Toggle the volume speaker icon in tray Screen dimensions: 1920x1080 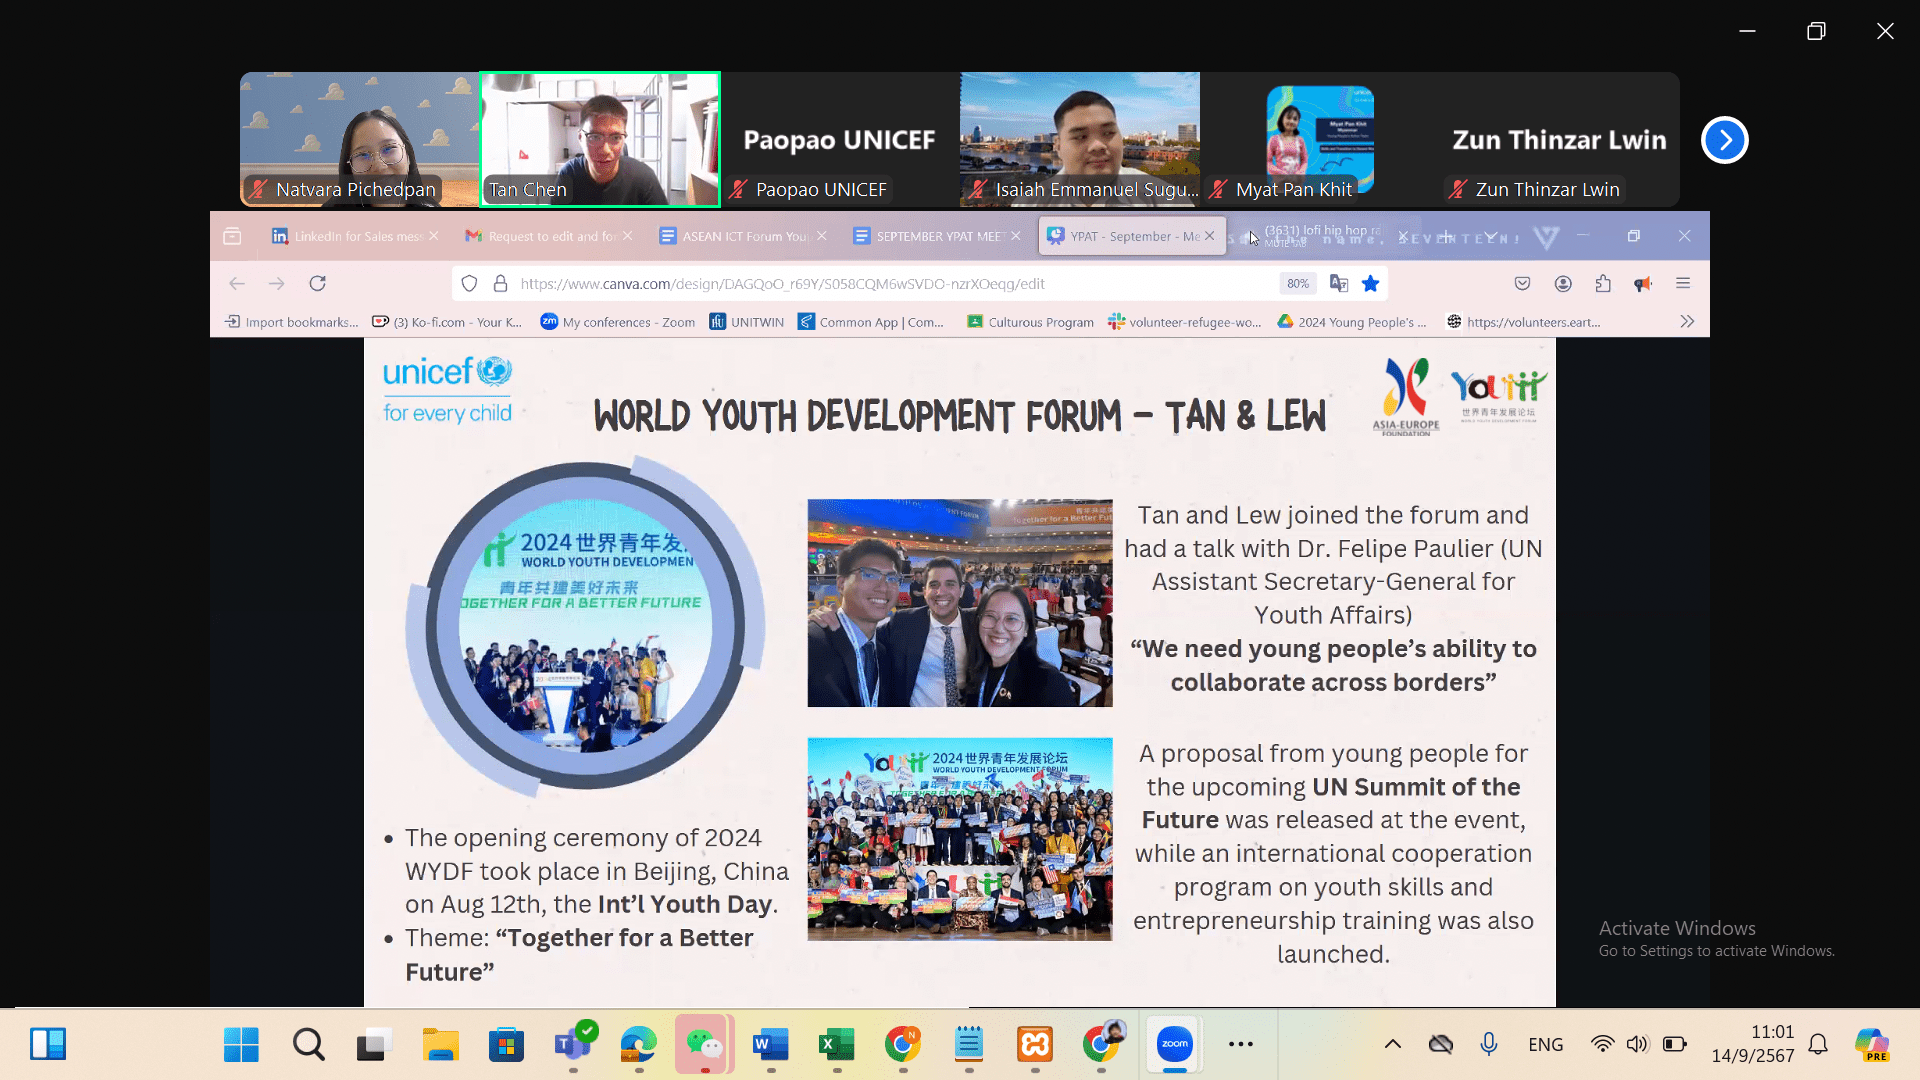1636,1045
